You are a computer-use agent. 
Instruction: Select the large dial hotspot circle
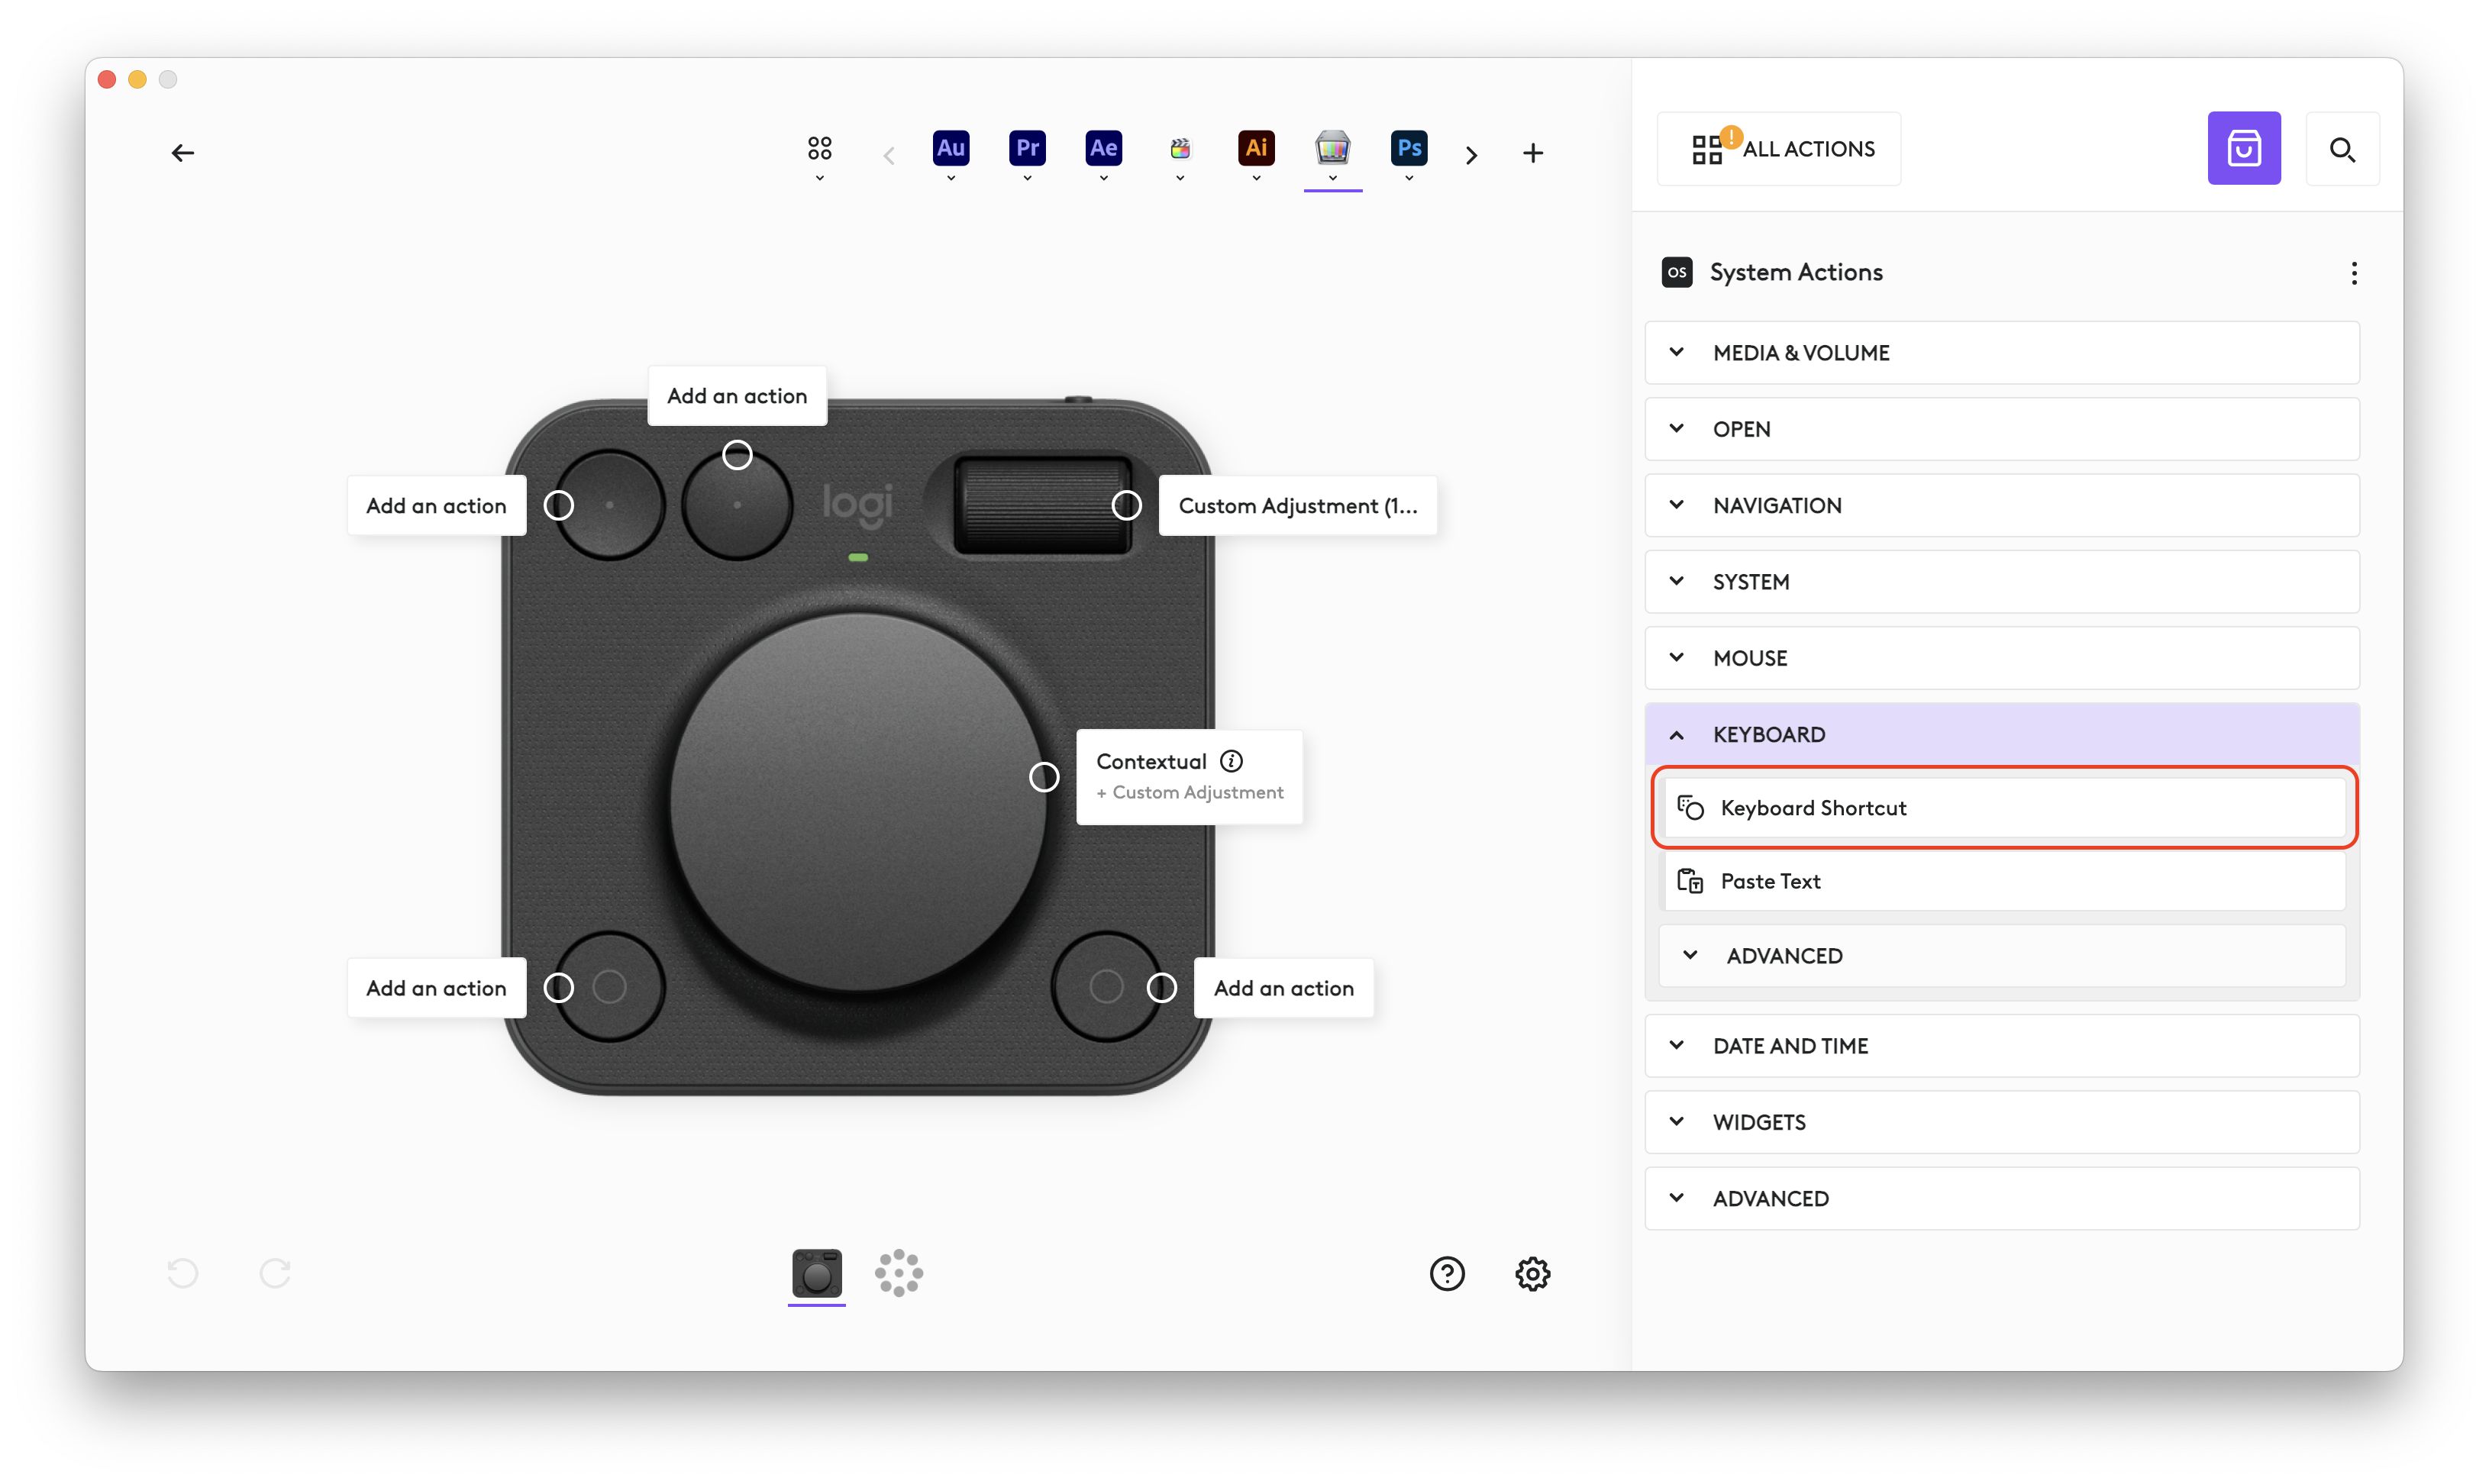point(1043,777)
